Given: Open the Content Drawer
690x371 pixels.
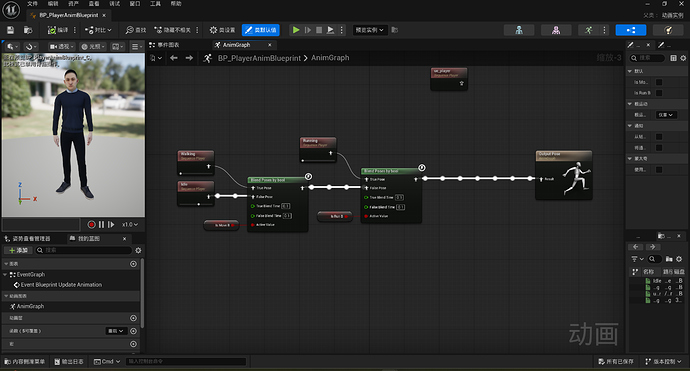Looking at the screenshot, I should 25,361.
